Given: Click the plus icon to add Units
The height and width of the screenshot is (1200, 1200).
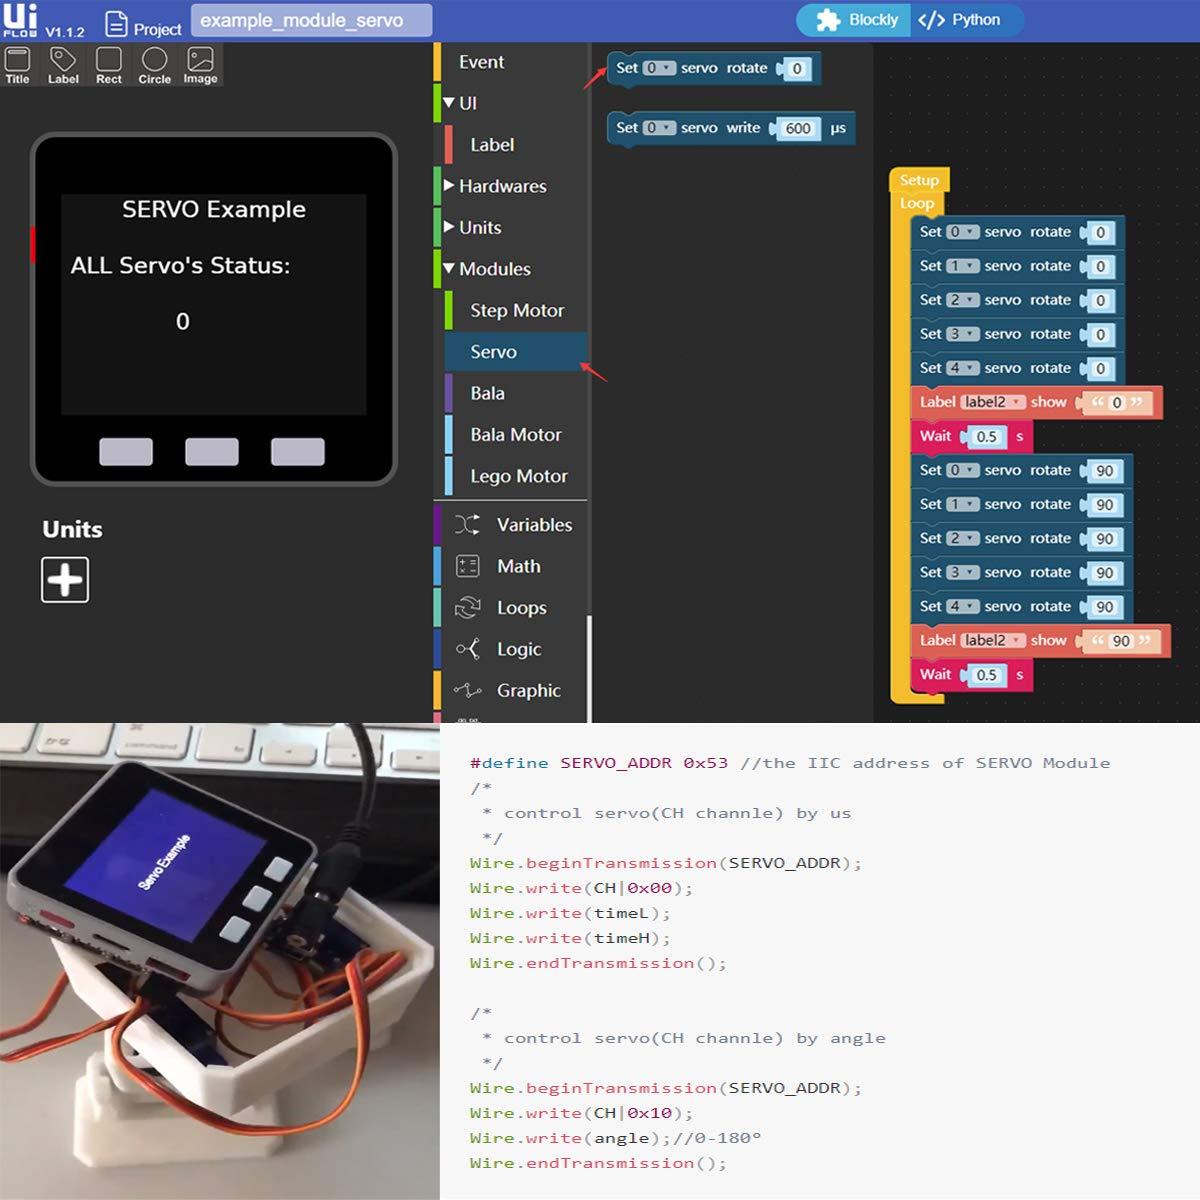Looking at the screenshot, I should [x=65, y=580].
